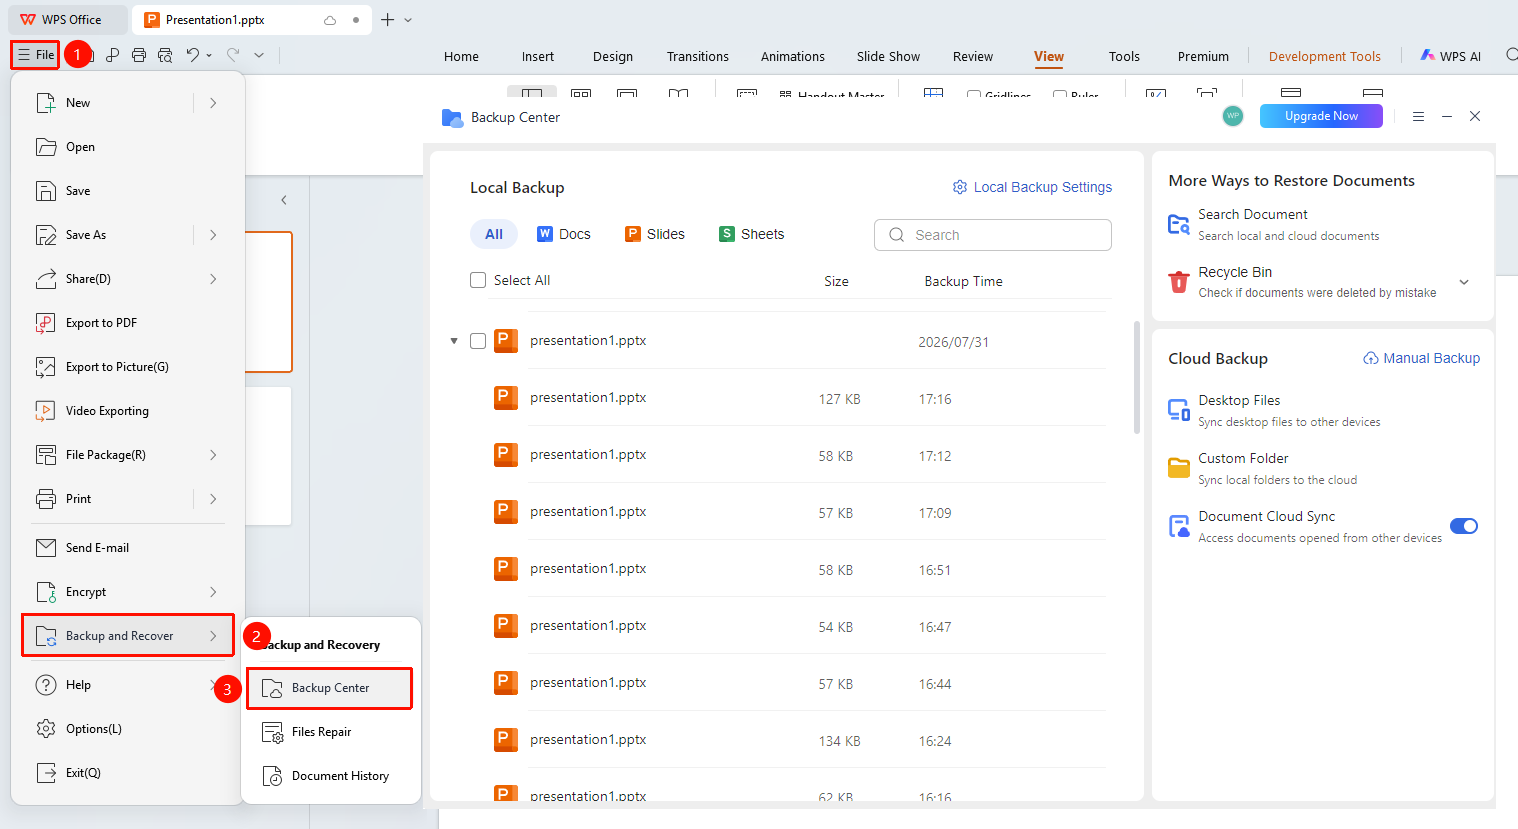Viewport: 1518px width, 829px height.
Task: Open the Slide Show ribbon tab
Action: 888,57
